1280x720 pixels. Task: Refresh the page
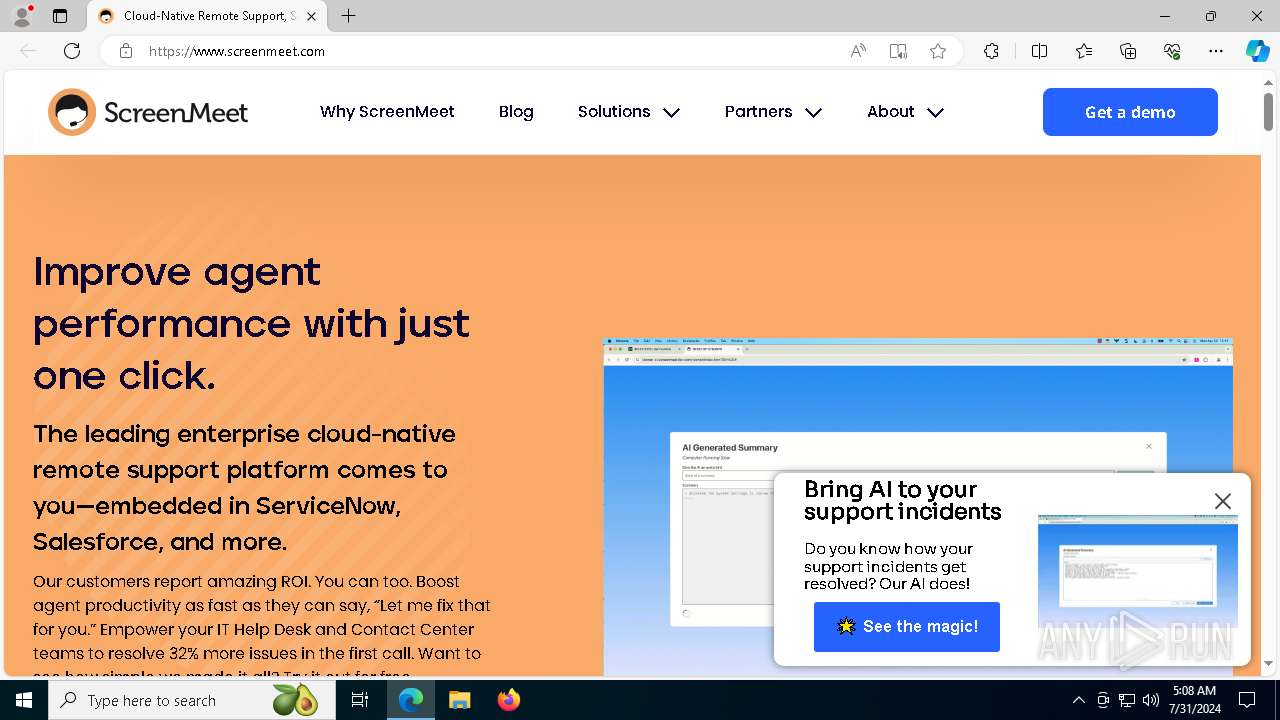pos(72,51)
